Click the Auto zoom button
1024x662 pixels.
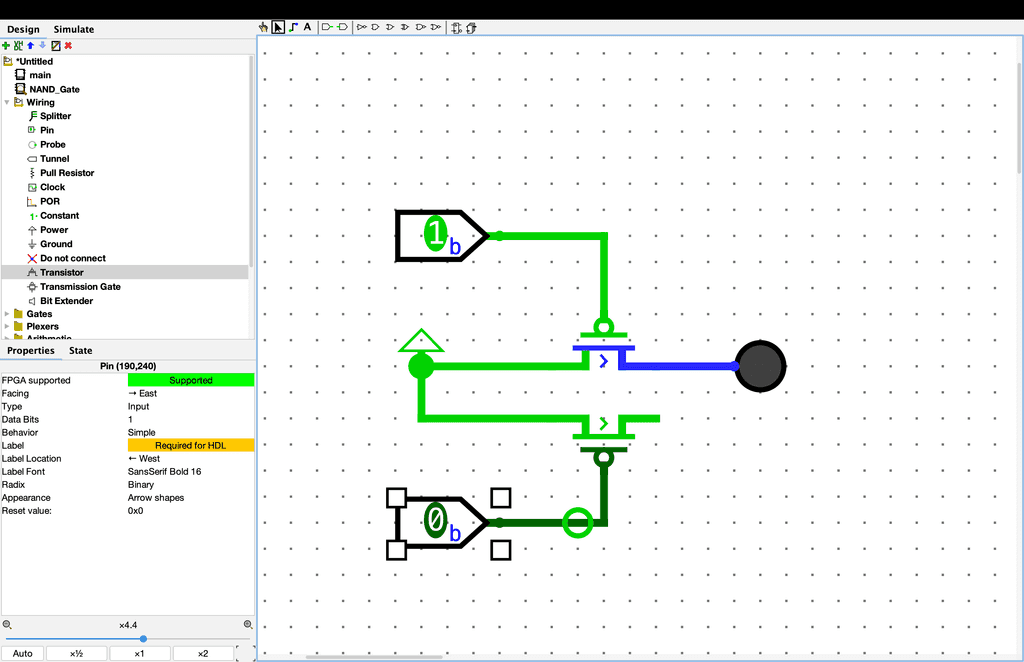23,653
